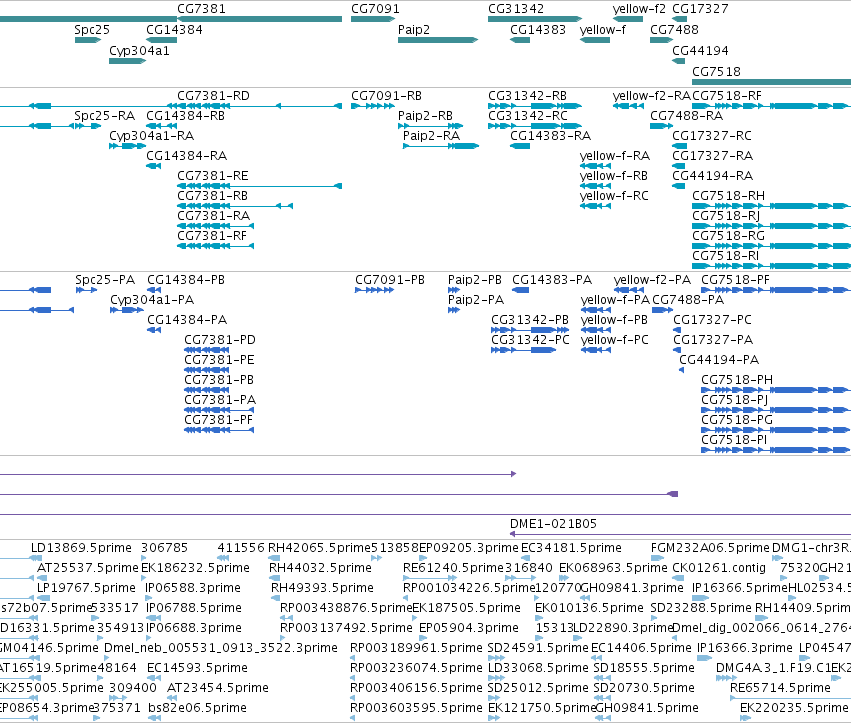Click transcript CG7518-RI label
851x723 pixels.
click(x=725, y=256)
